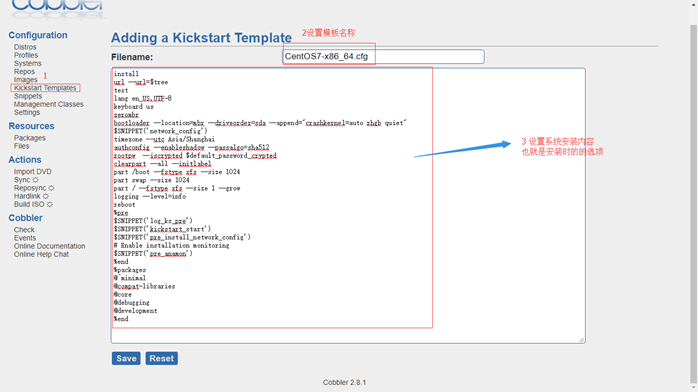Image resolution: width=698 pixels, height=392 pixels.
Task: Select Kickstart Templates in the sidebar
Action: (x=45, y=88)
